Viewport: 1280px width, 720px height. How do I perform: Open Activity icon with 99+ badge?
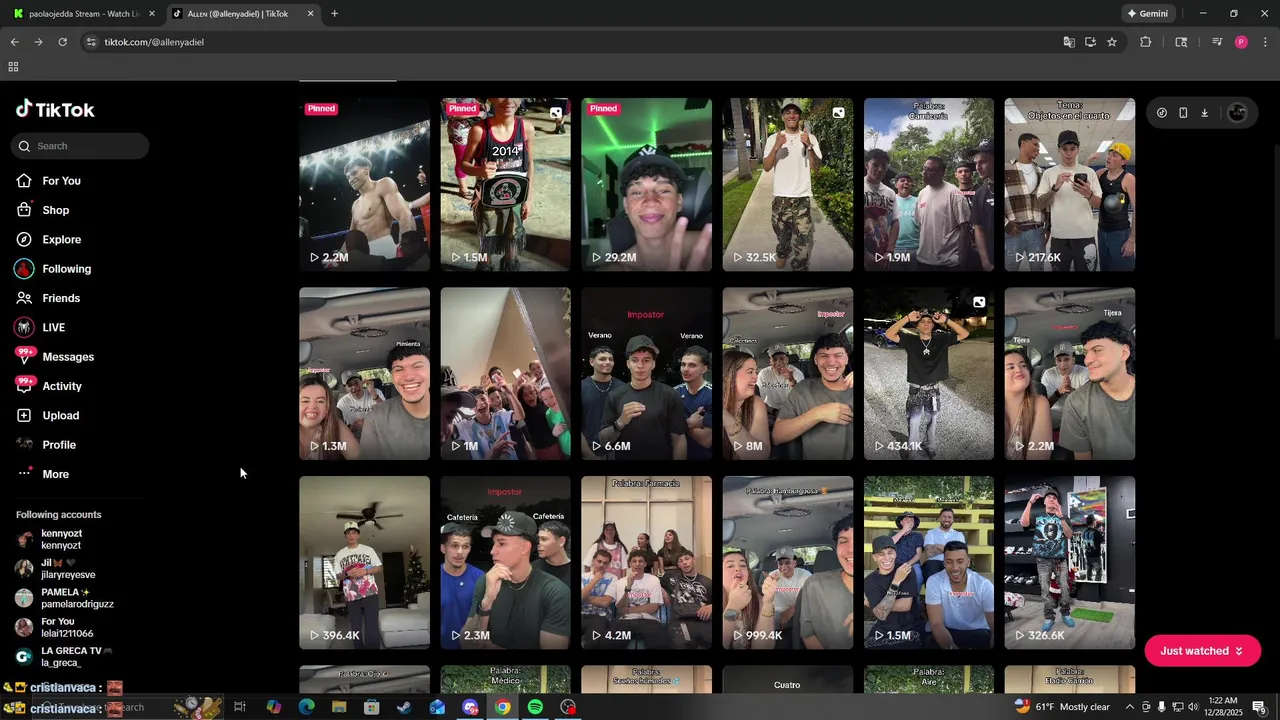tap(24, 386)
